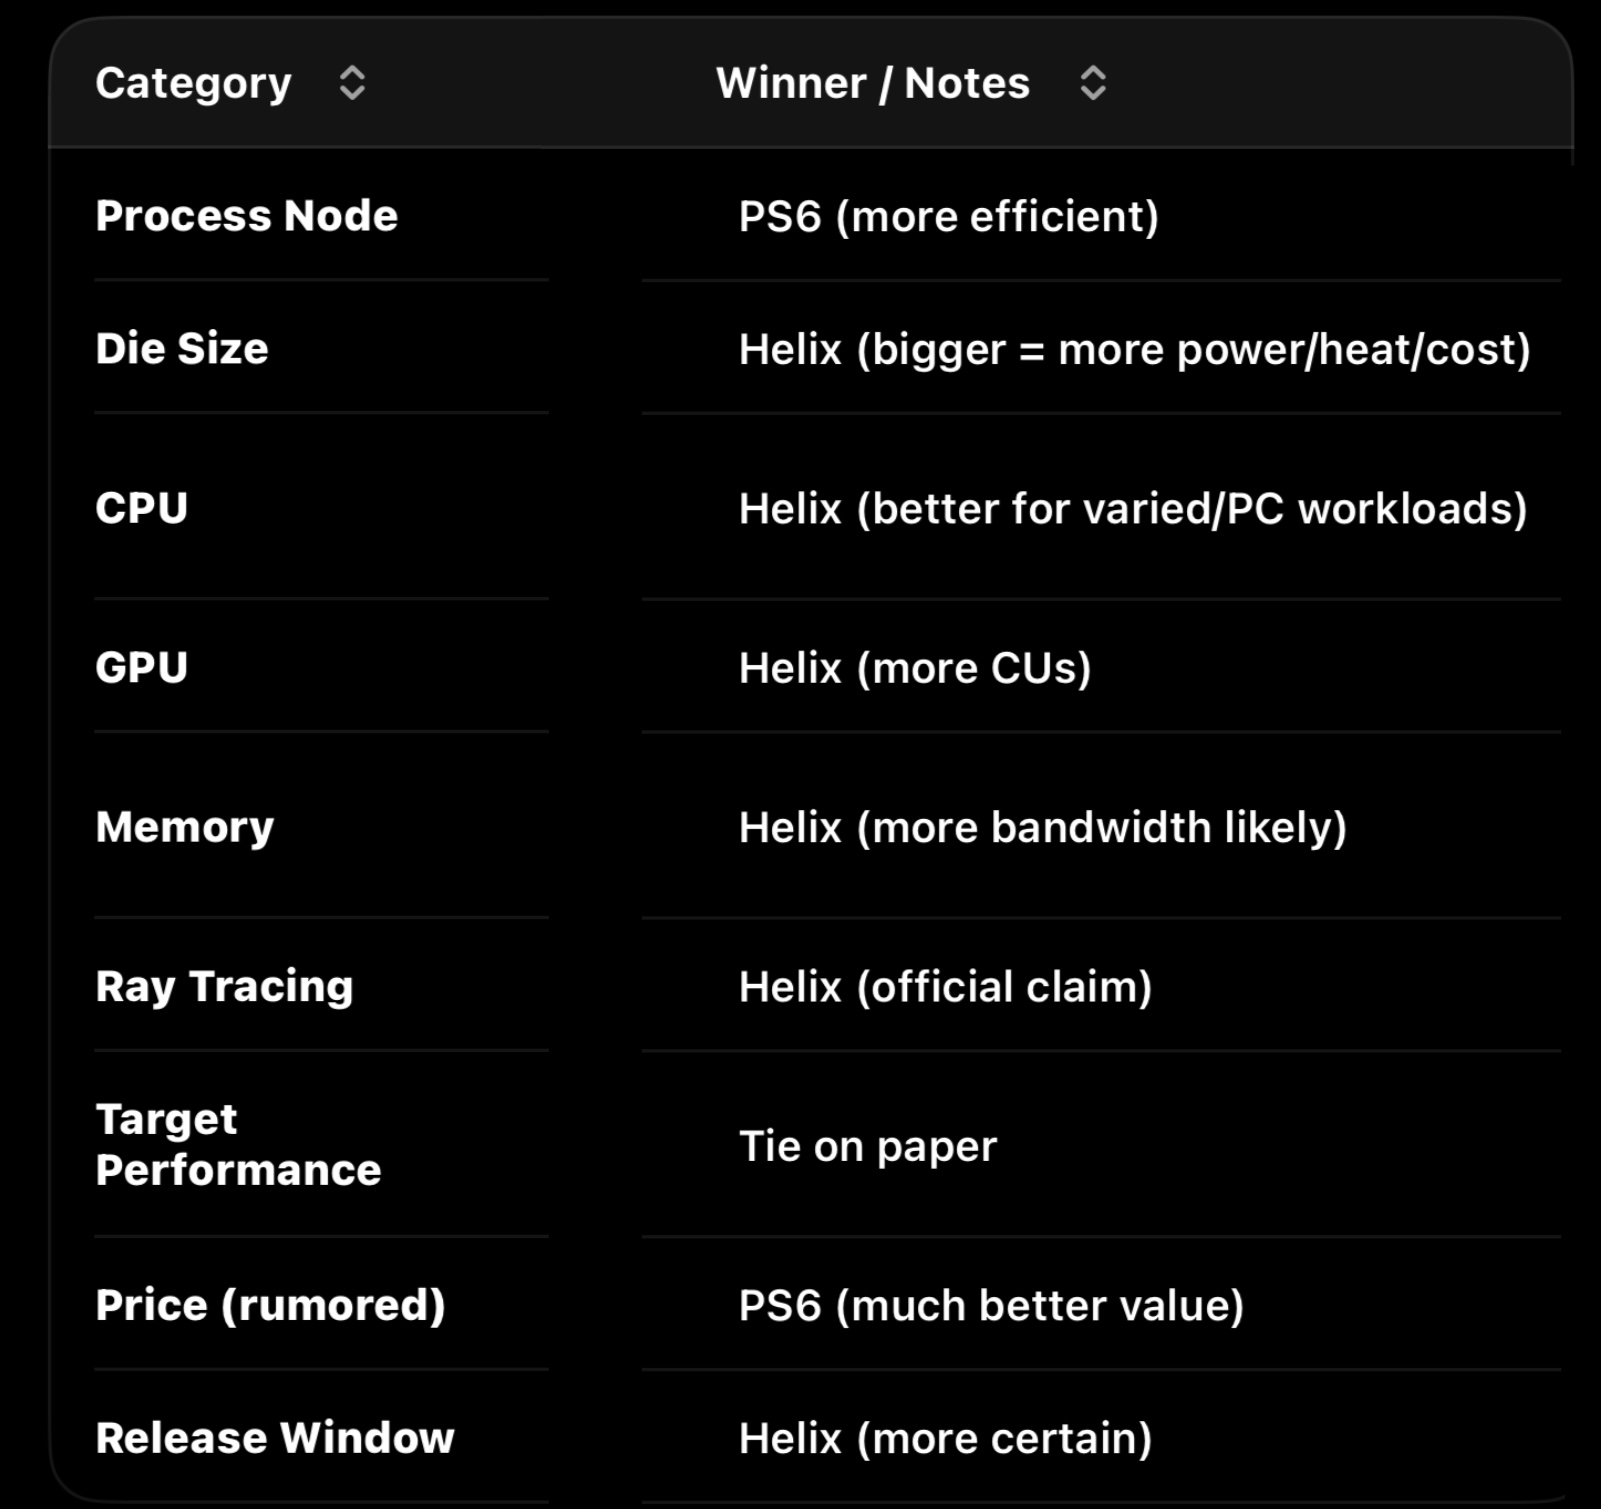This screenshot has height=1509, width=1601.
Task: Sort table by Category column arrows
Action: tap(352, 83)
